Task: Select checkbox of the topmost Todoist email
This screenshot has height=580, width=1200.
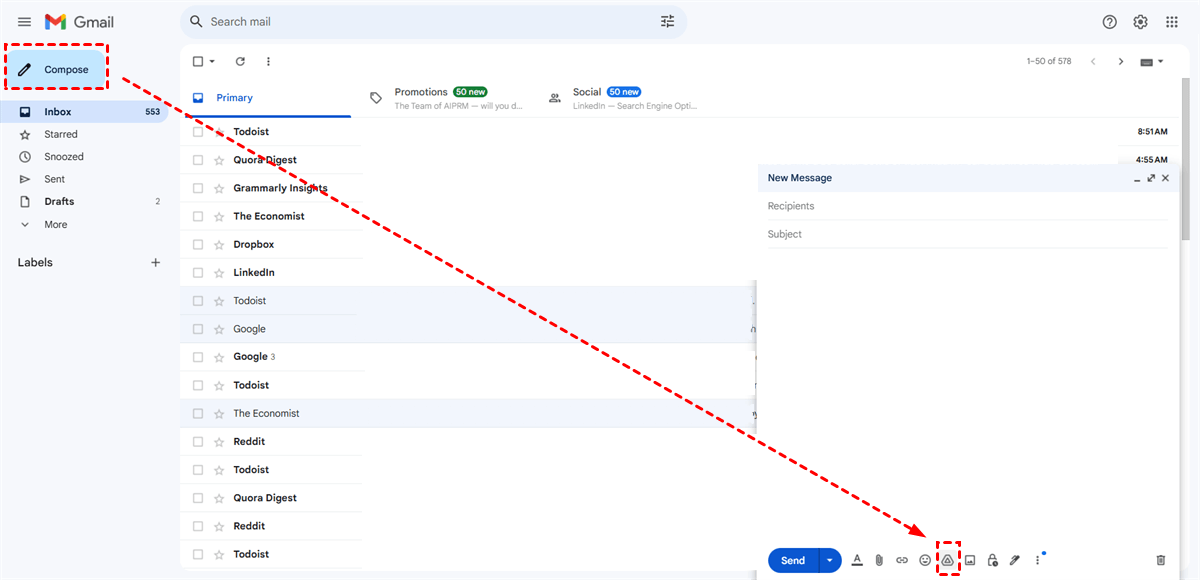Action: point(198,132)
